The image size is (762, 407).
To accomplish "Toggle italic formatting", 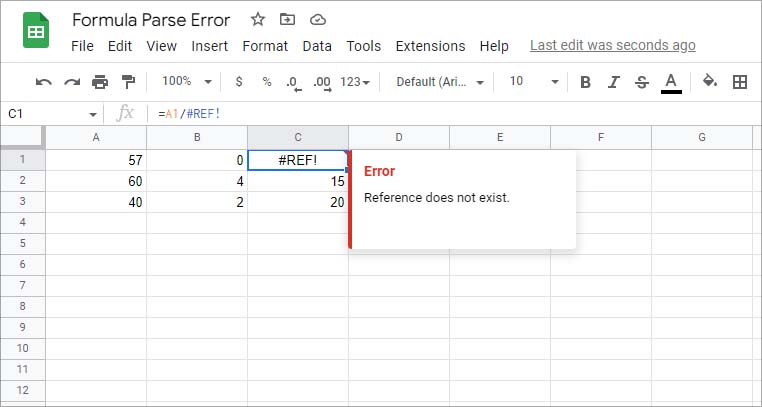I will (614, 82).
